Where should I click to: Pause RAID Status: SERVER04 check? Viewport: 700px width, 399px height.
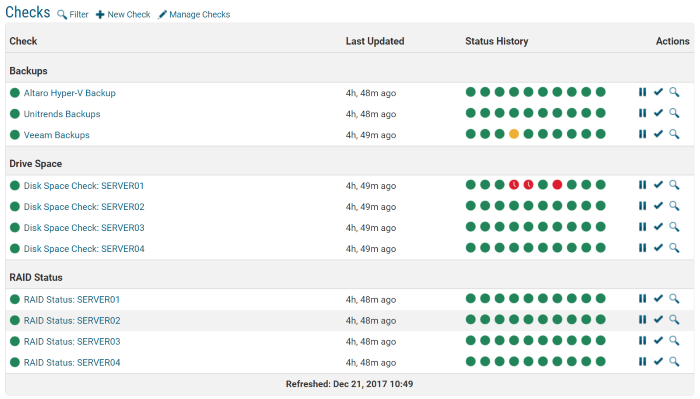(x=642, y=362)
